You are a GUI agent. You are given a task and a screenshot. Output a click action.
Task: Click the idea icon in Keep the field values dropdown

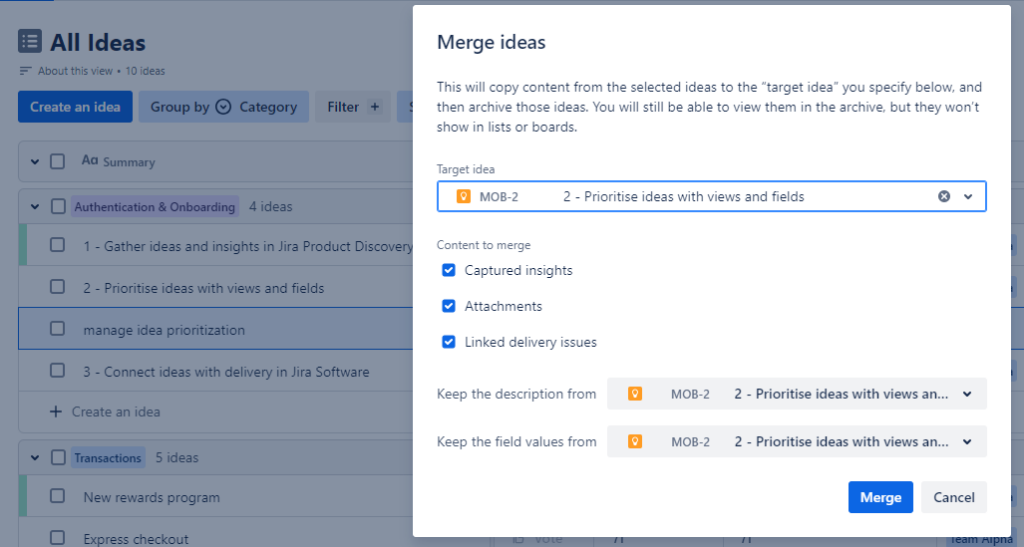point(634,441)
